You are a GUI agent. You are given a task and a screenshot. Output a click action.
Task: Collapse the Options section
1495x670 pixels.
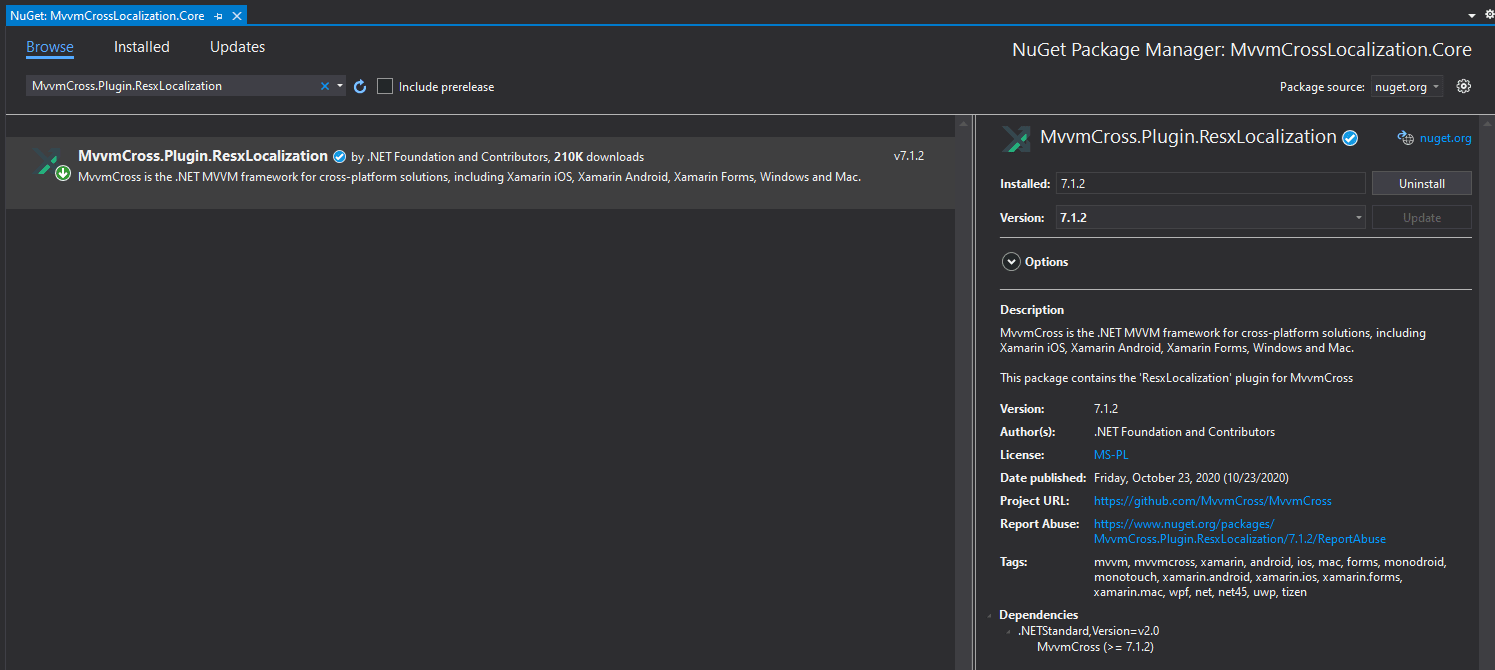tap(1011, 261)
